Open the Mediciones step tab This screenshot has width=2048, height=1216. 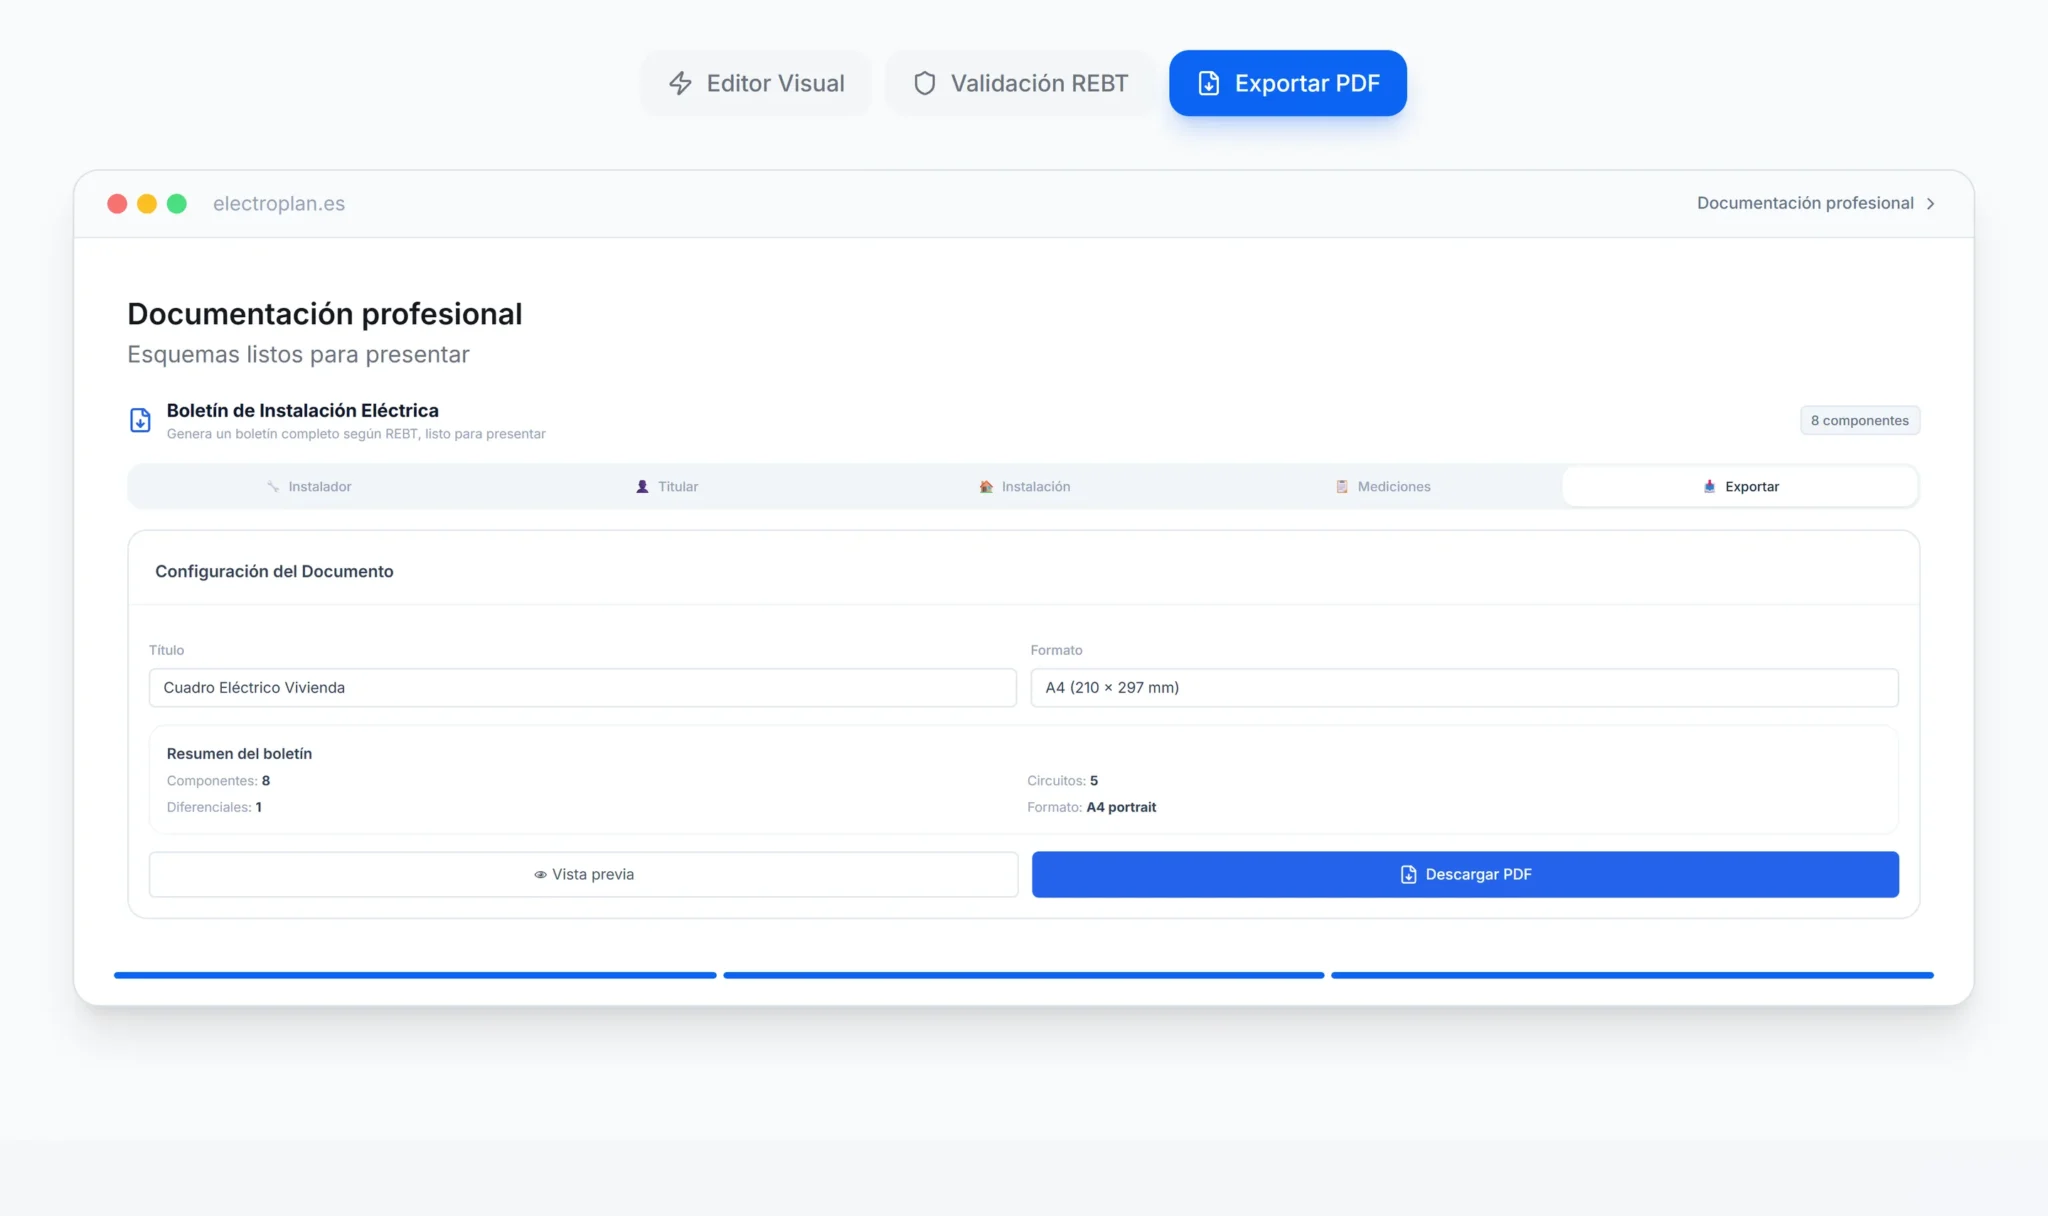click(x=1383, y=486)
